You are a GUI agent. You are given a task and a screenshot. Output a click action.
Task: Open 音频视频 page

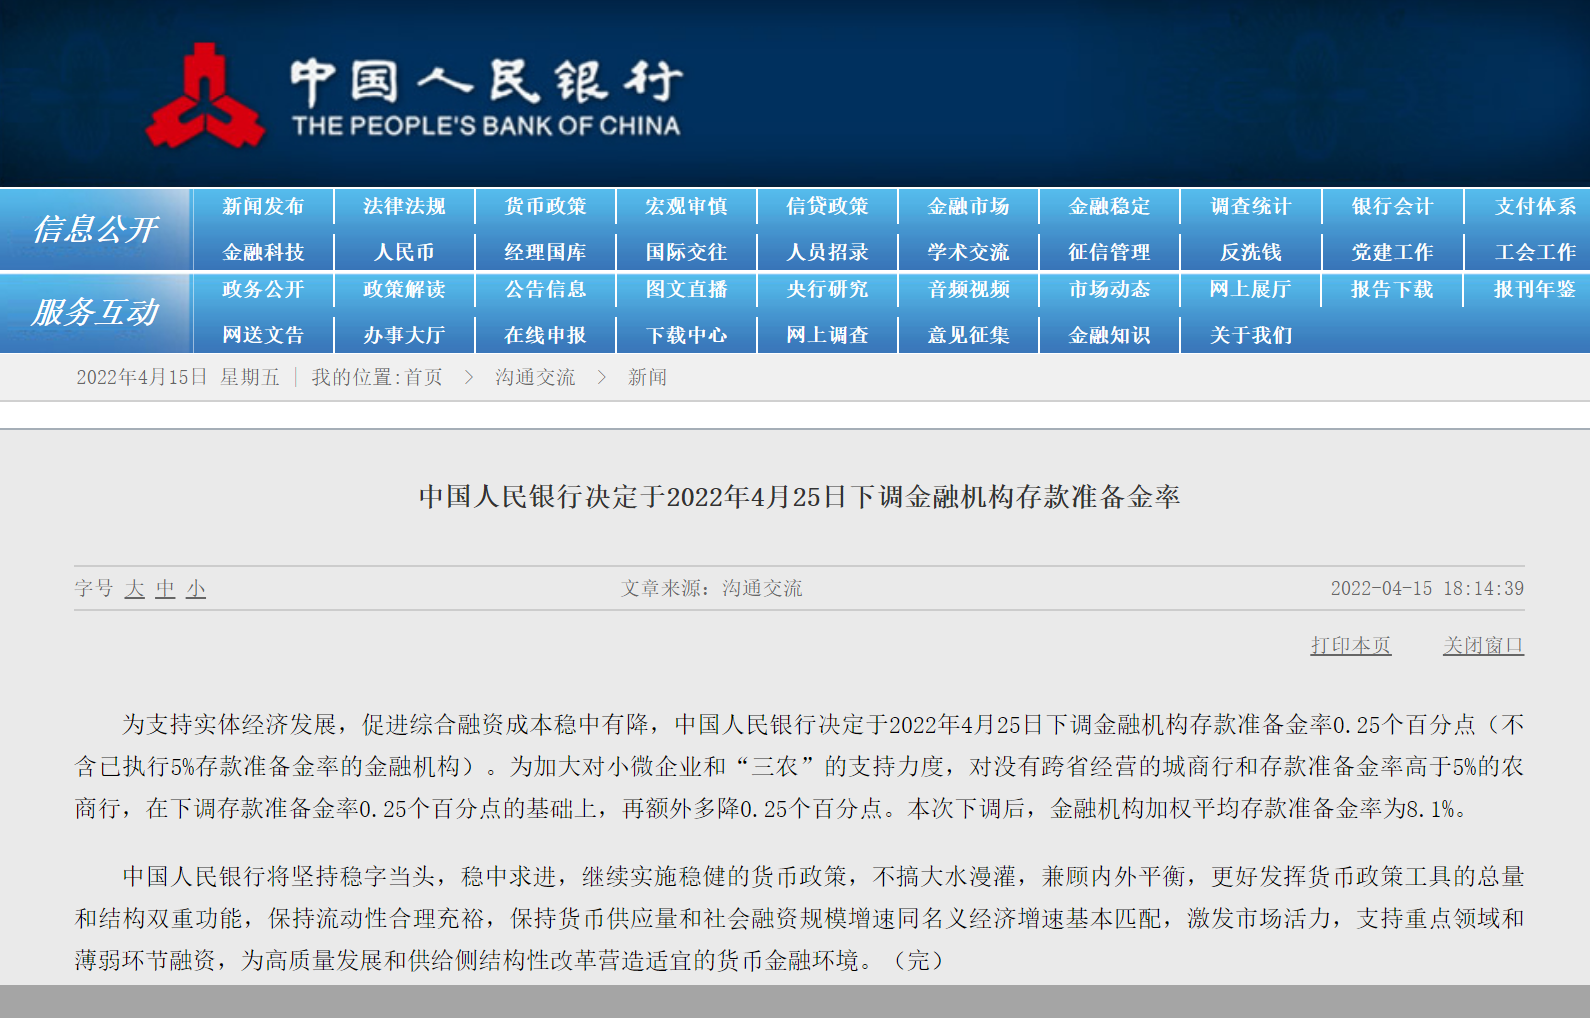coord(968,289)
